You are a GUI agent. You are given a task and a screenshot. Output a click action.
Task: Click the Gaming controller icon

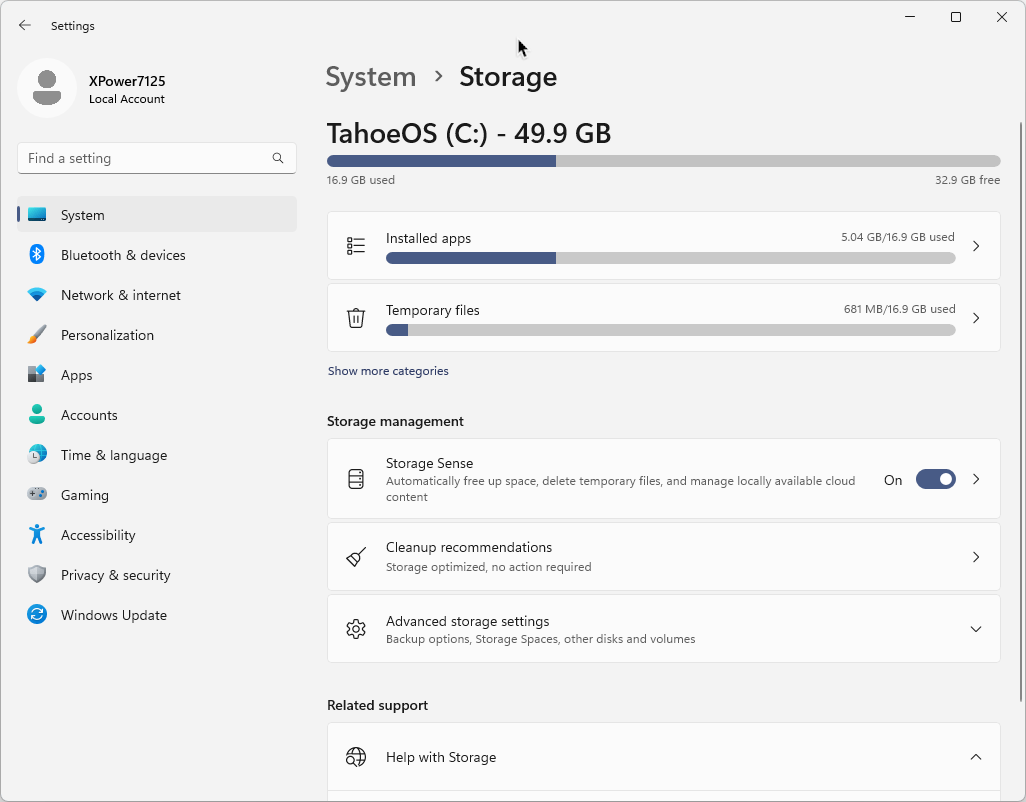click(x=37, y=495)
